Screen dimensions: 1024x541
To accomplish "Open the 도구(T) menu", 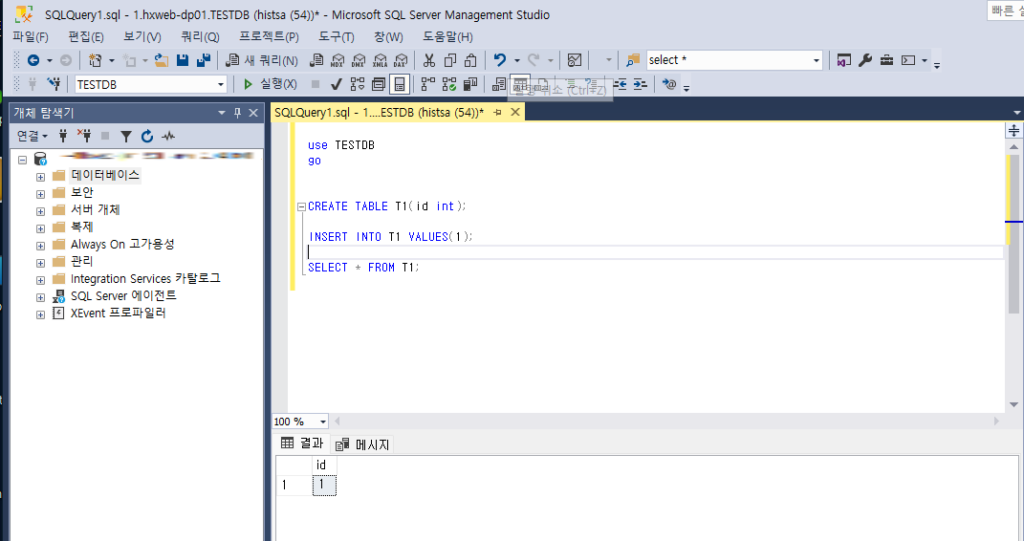I will pyautogui.click(x=336, y=37).
